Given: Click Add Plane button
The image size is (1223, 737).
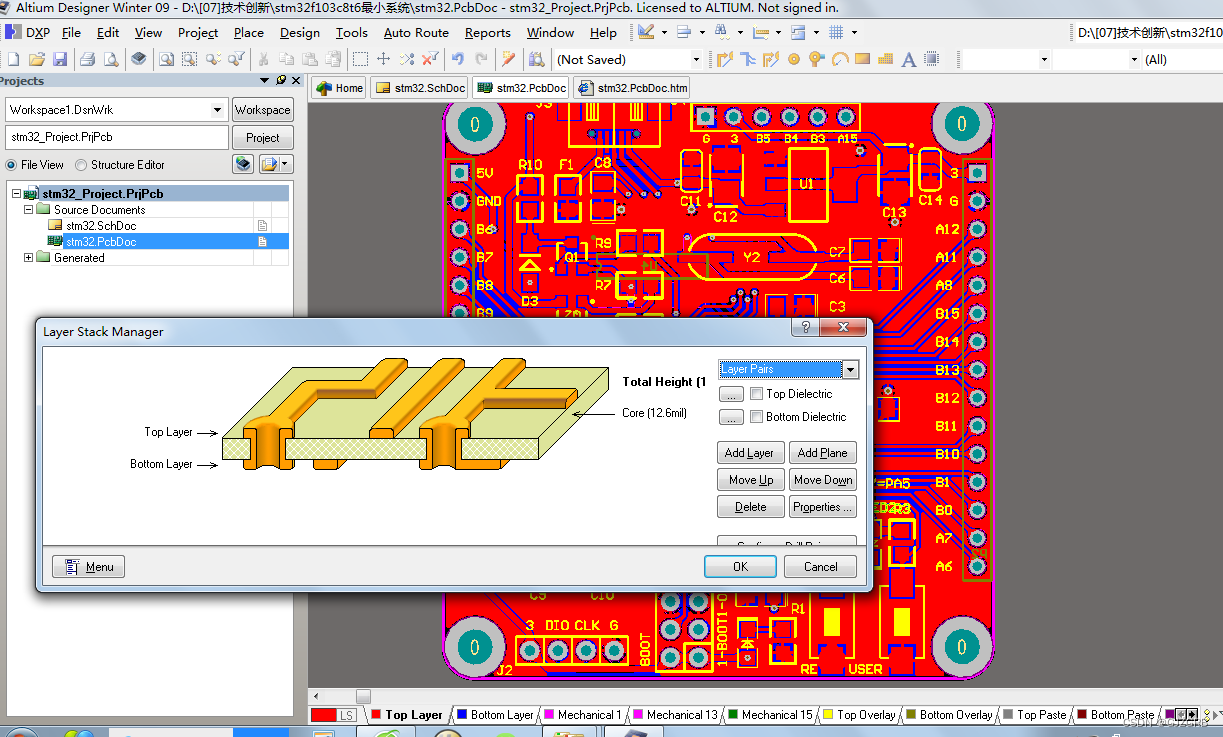Looking at the screenshot, I should pos(823,453).
